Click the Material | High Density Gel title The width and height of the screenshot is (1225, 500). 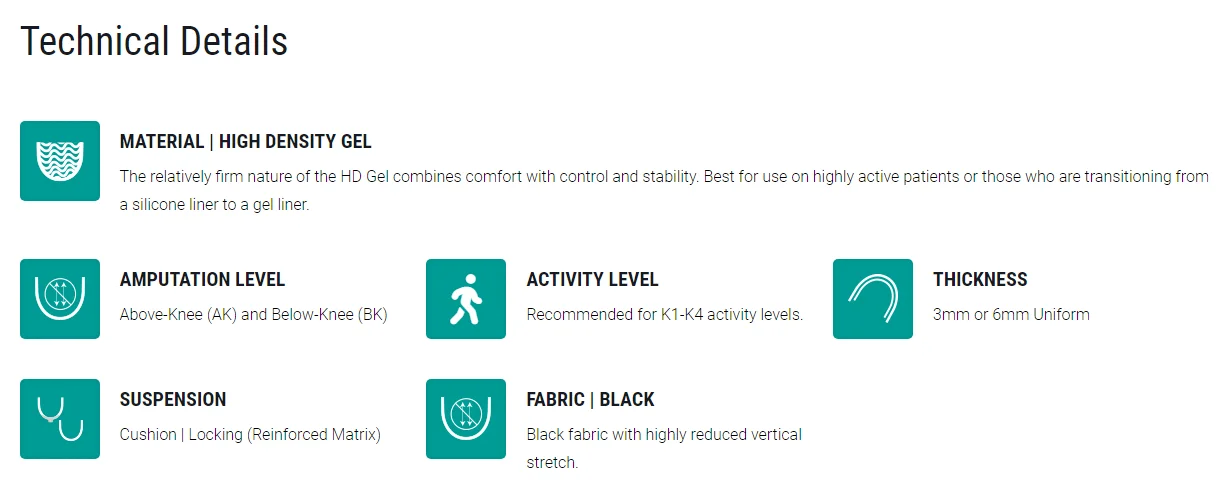click(x=245, y=142)
